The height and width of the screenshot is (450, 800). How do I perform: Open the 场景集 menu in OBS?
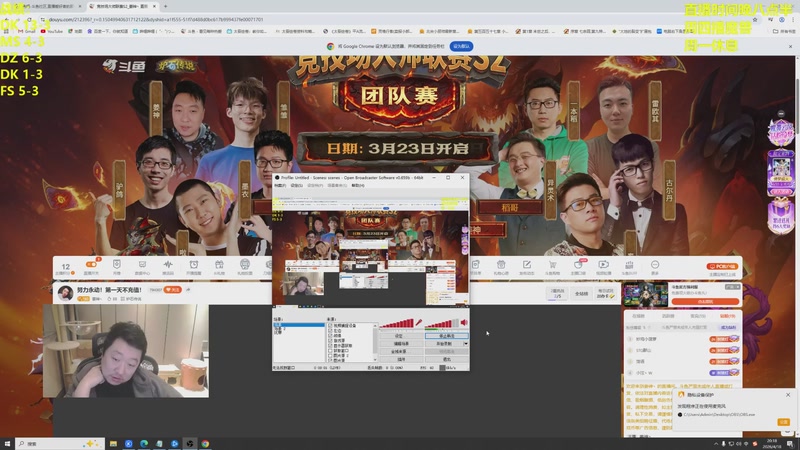(x=337, y=185)
